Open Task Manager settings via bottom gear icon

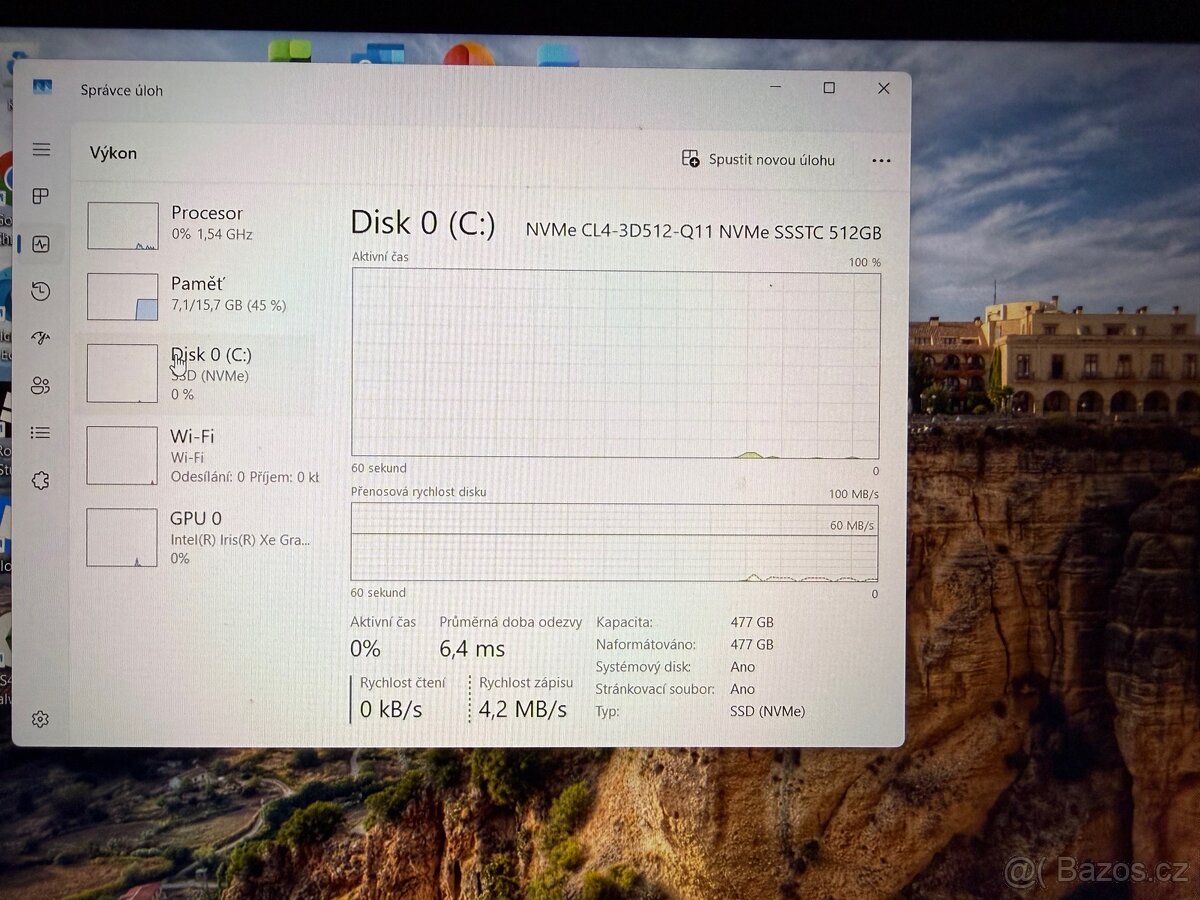[x=41, y=718]
